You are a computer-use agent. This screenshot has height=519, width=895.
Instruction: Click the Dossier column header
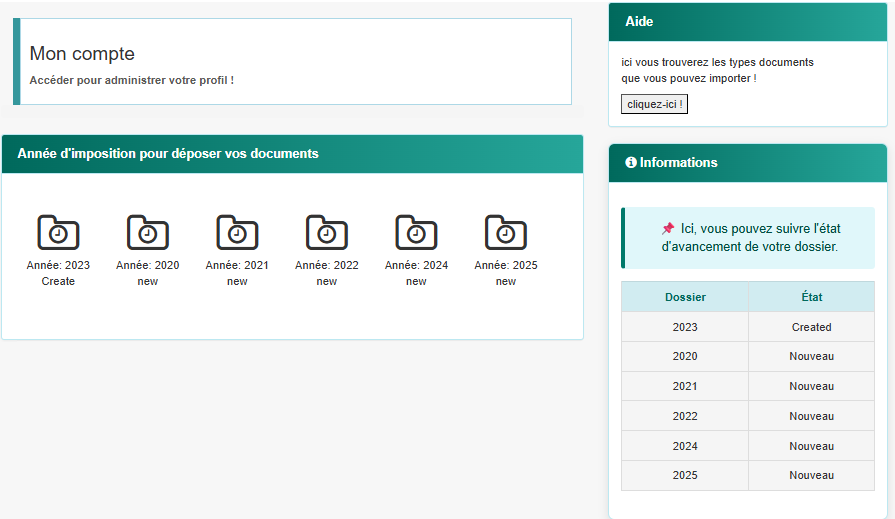(685, 297)
